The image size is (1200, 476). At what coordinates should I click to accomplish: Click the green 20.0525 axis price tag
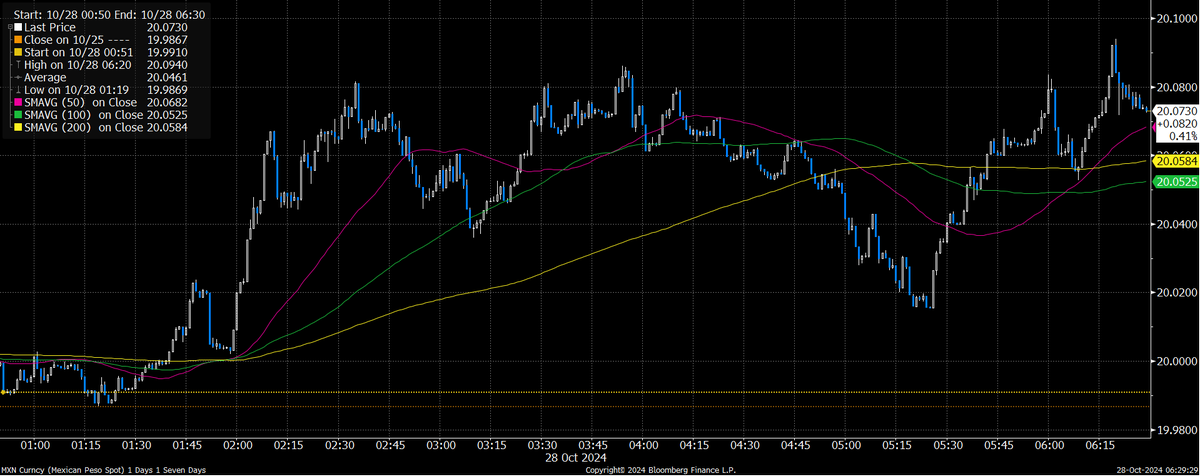(x=1177, y=181)
